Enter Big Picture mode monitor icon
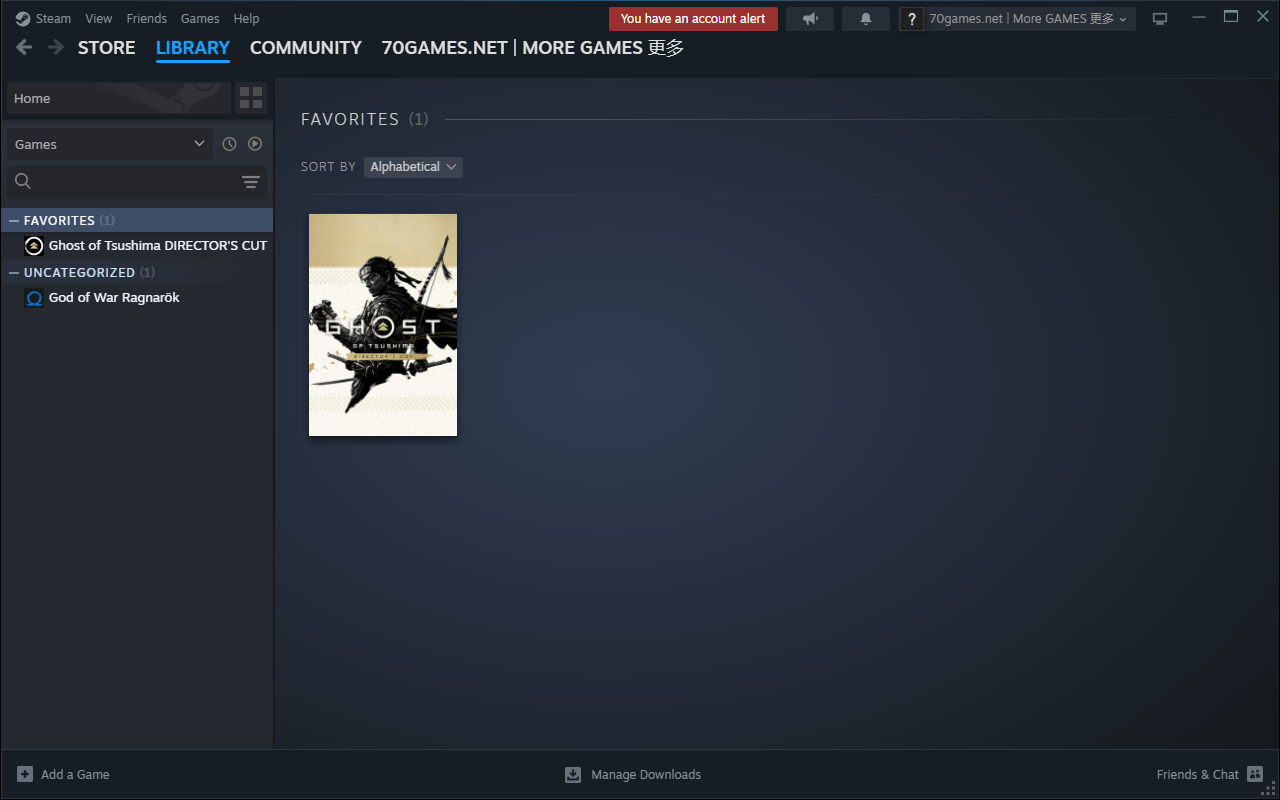The image size is (1280, 800). [1160, 19]
